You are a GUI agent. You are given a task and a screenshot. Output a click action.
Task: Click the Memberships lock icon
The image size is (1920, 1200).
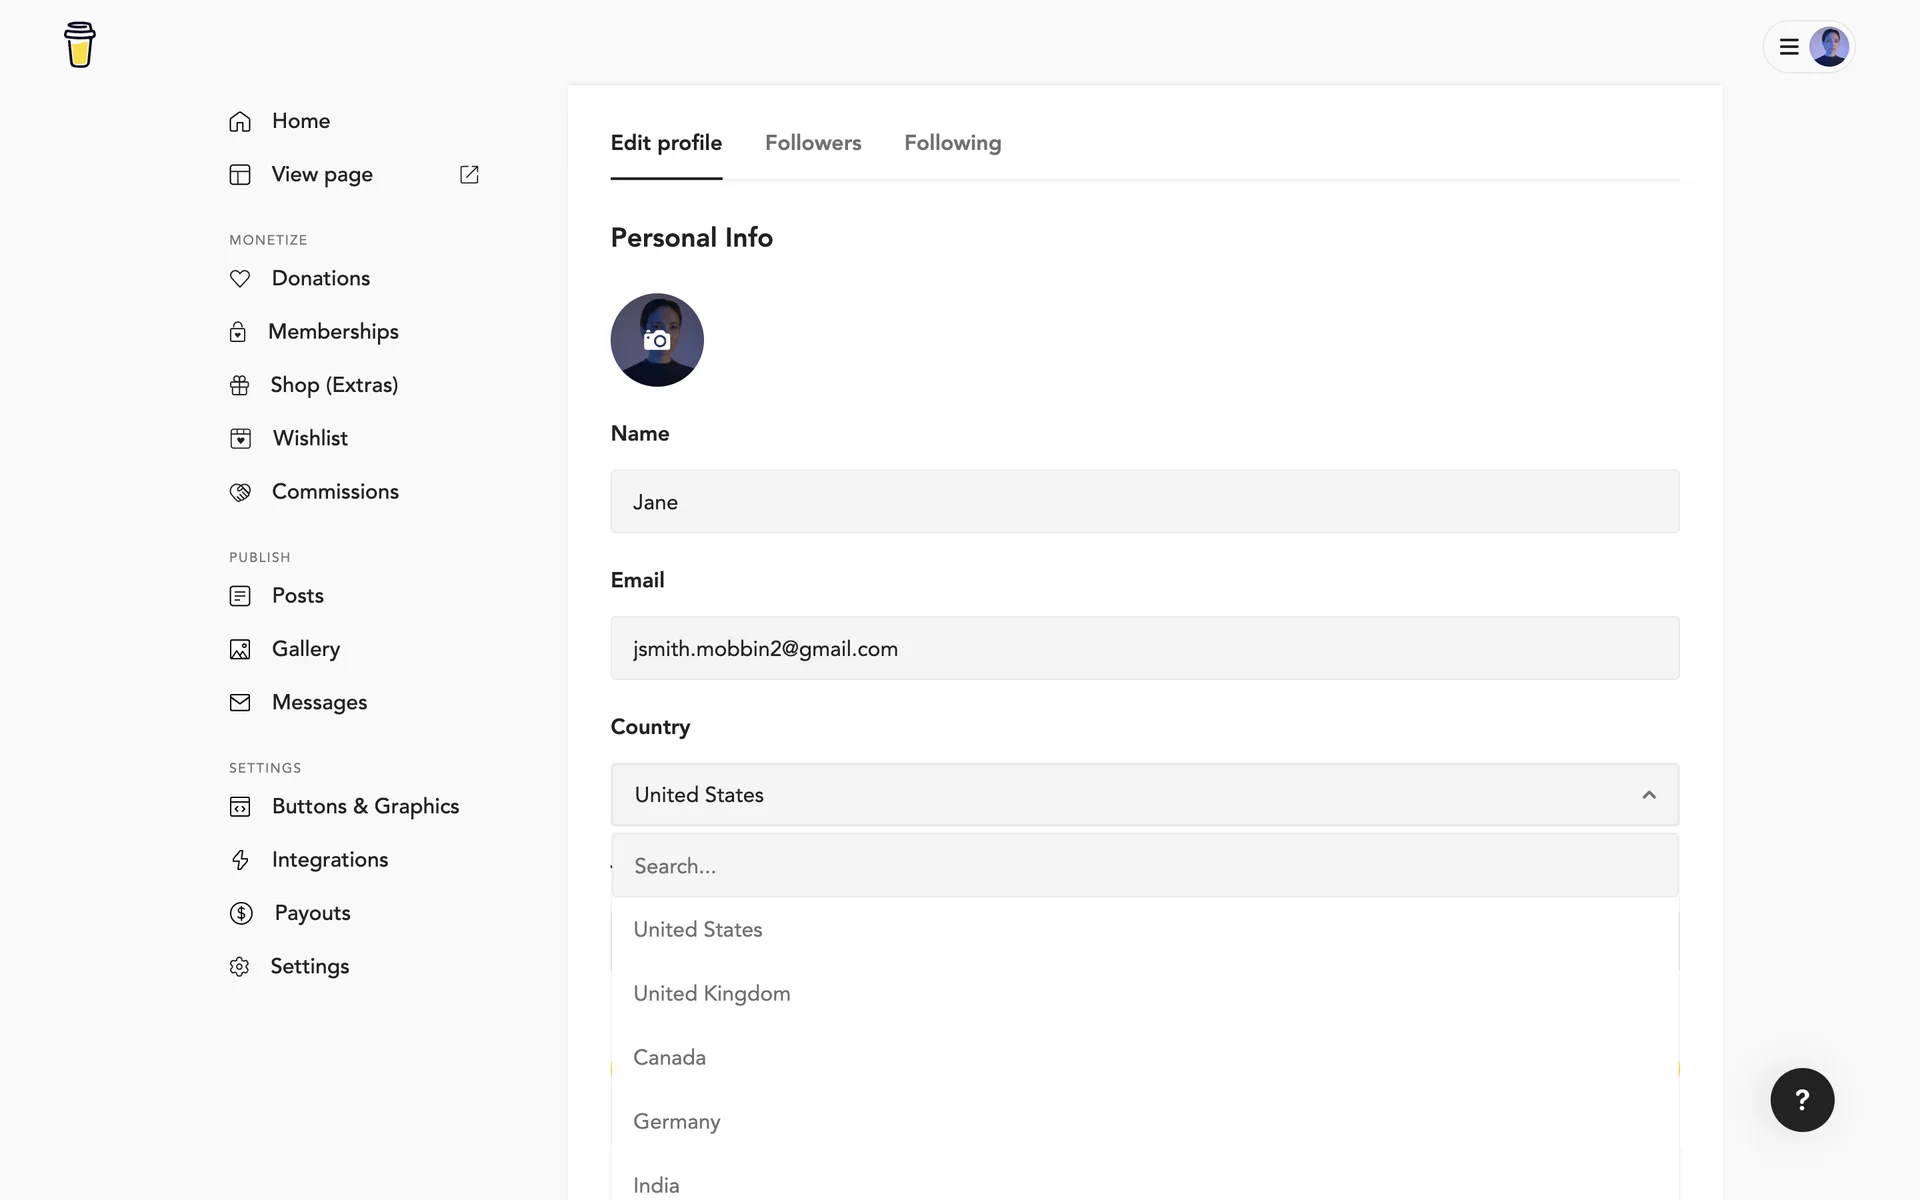coord(238,332)
